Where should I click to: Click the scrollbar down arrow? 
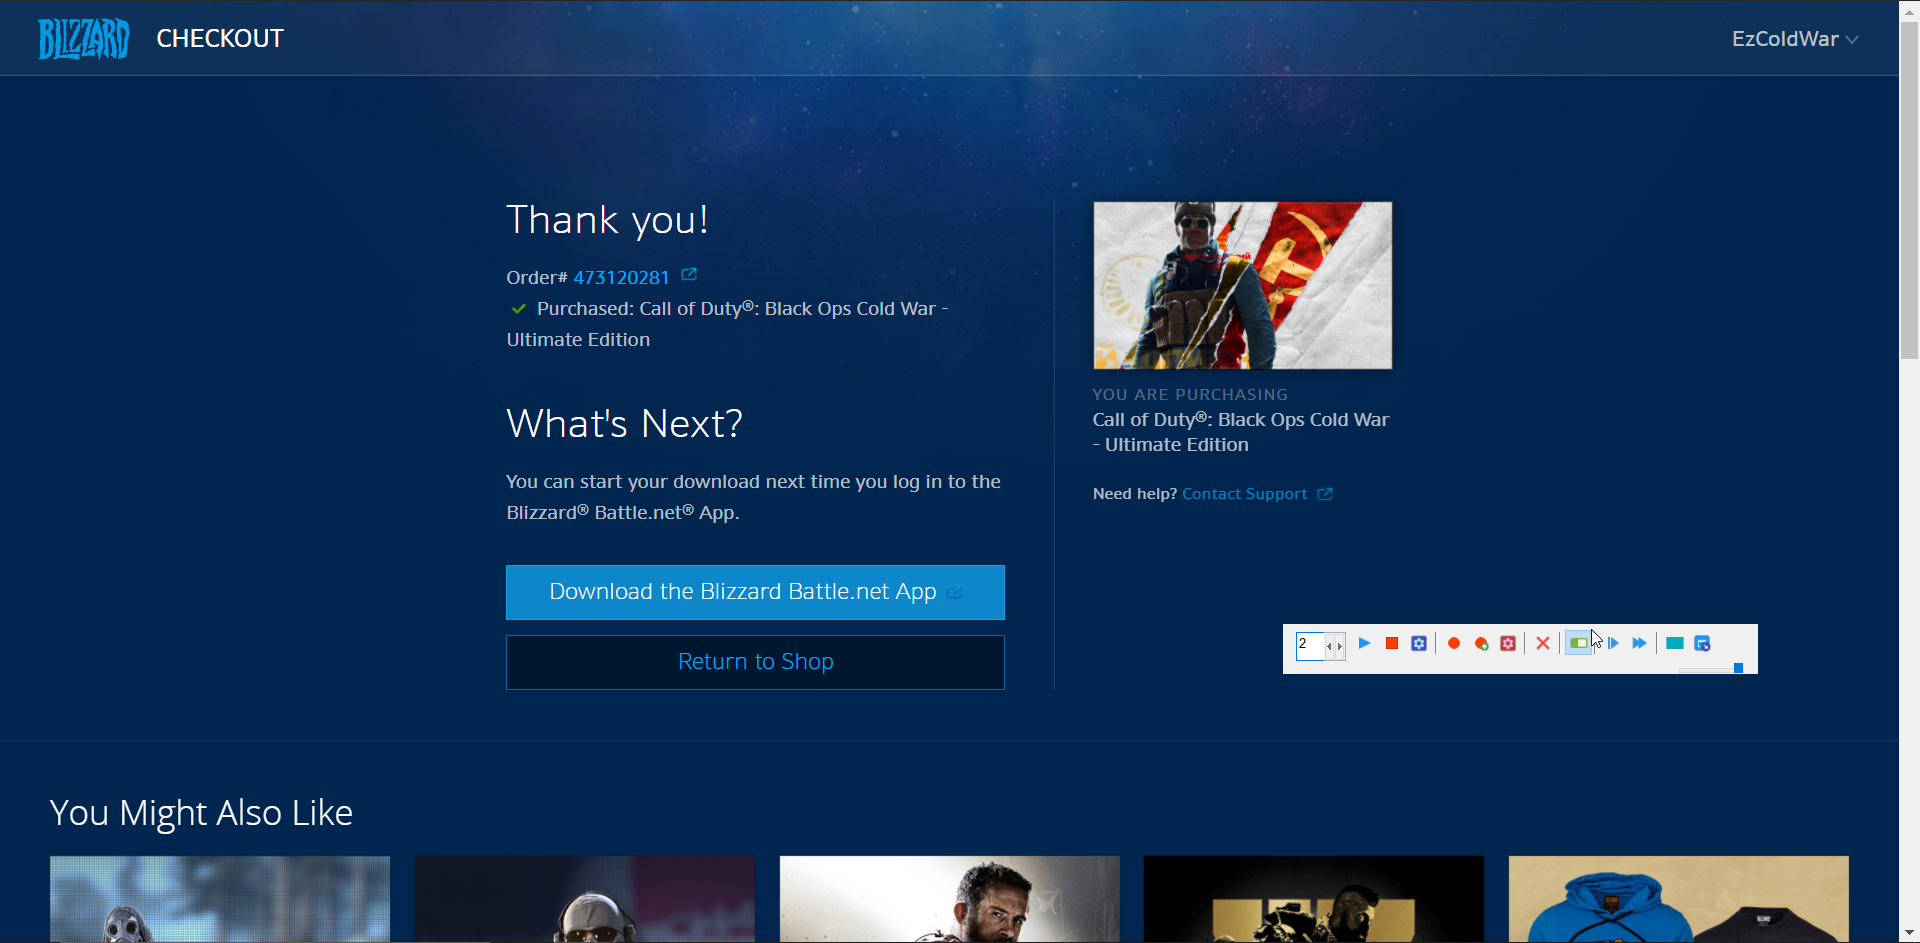1909,933
